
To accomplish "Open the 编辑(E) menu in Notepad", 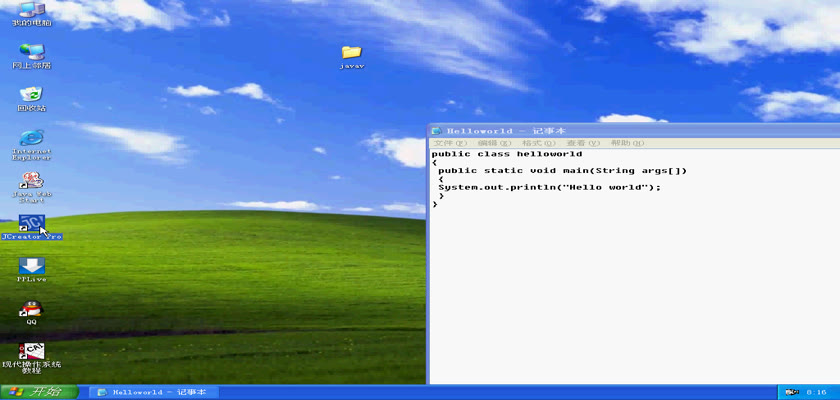I will [494, 144].
